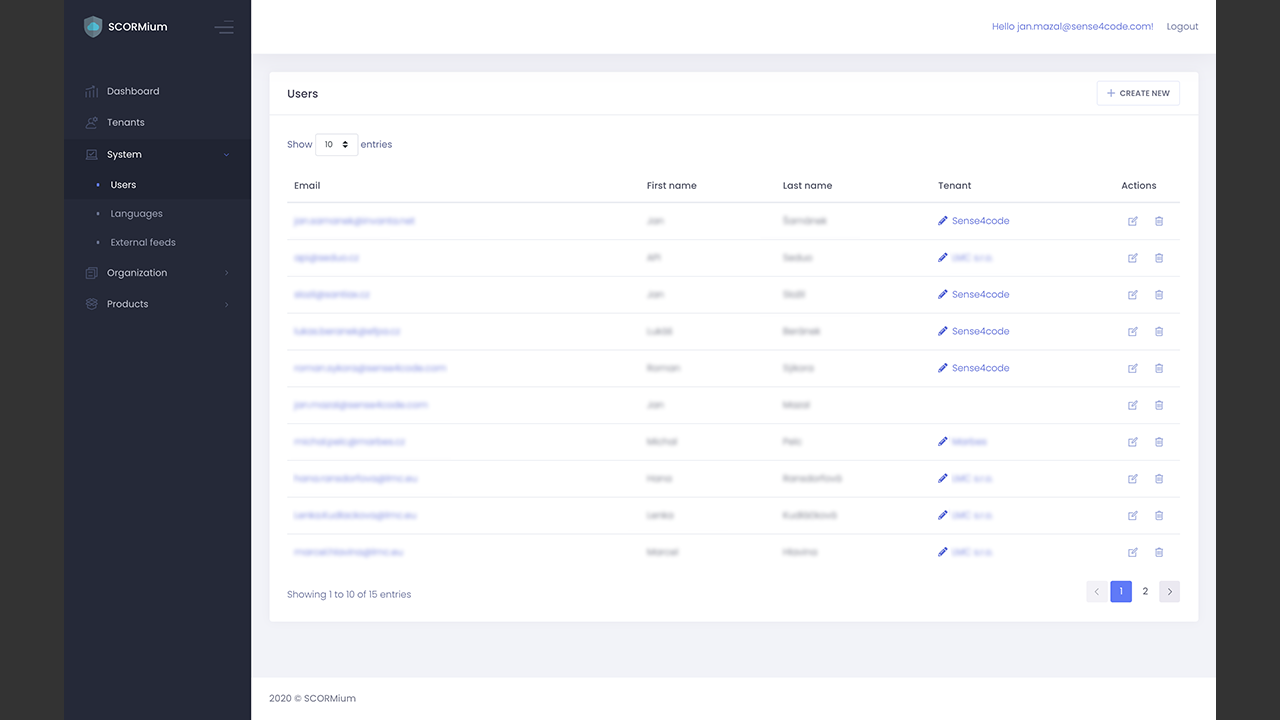Go to page 2 of users
The image size is (1280, 720).
1145,592
